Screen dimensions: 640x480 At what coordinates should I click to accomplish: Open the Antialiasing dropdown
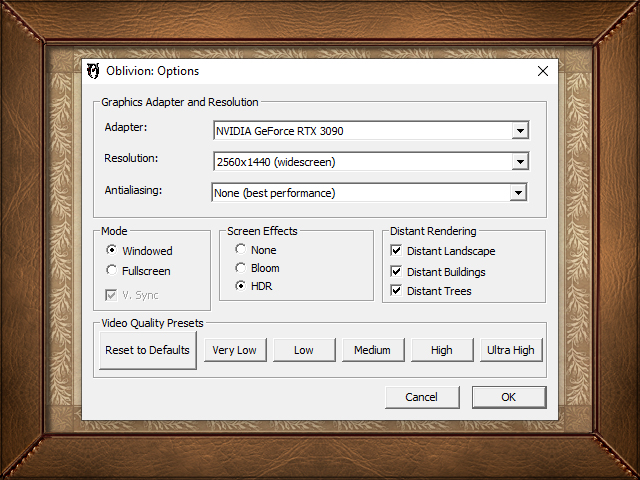[518, 193]
